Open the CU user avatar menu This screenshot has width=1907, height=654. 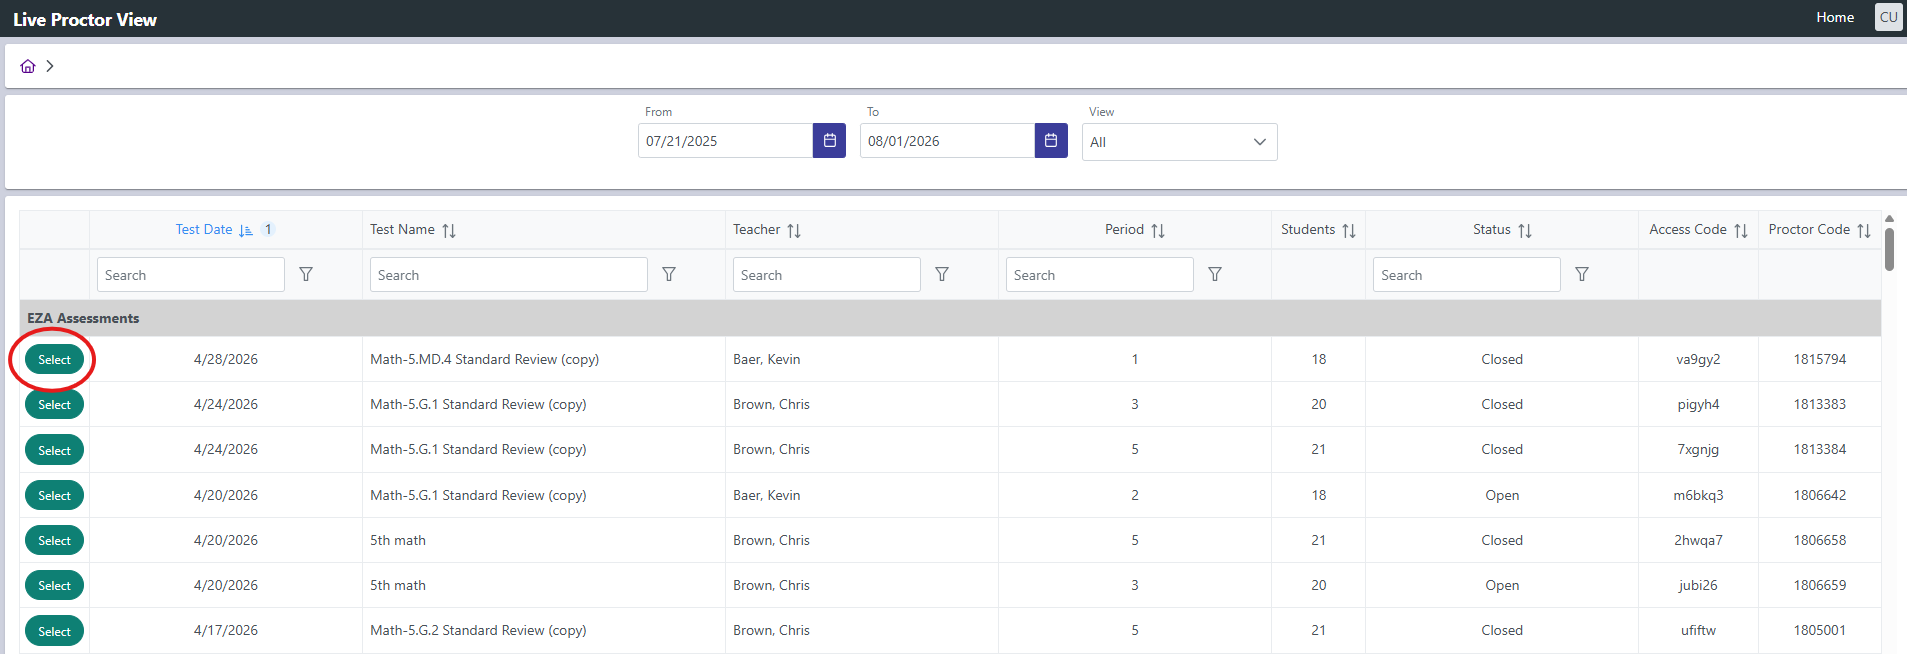[1888, 17]
